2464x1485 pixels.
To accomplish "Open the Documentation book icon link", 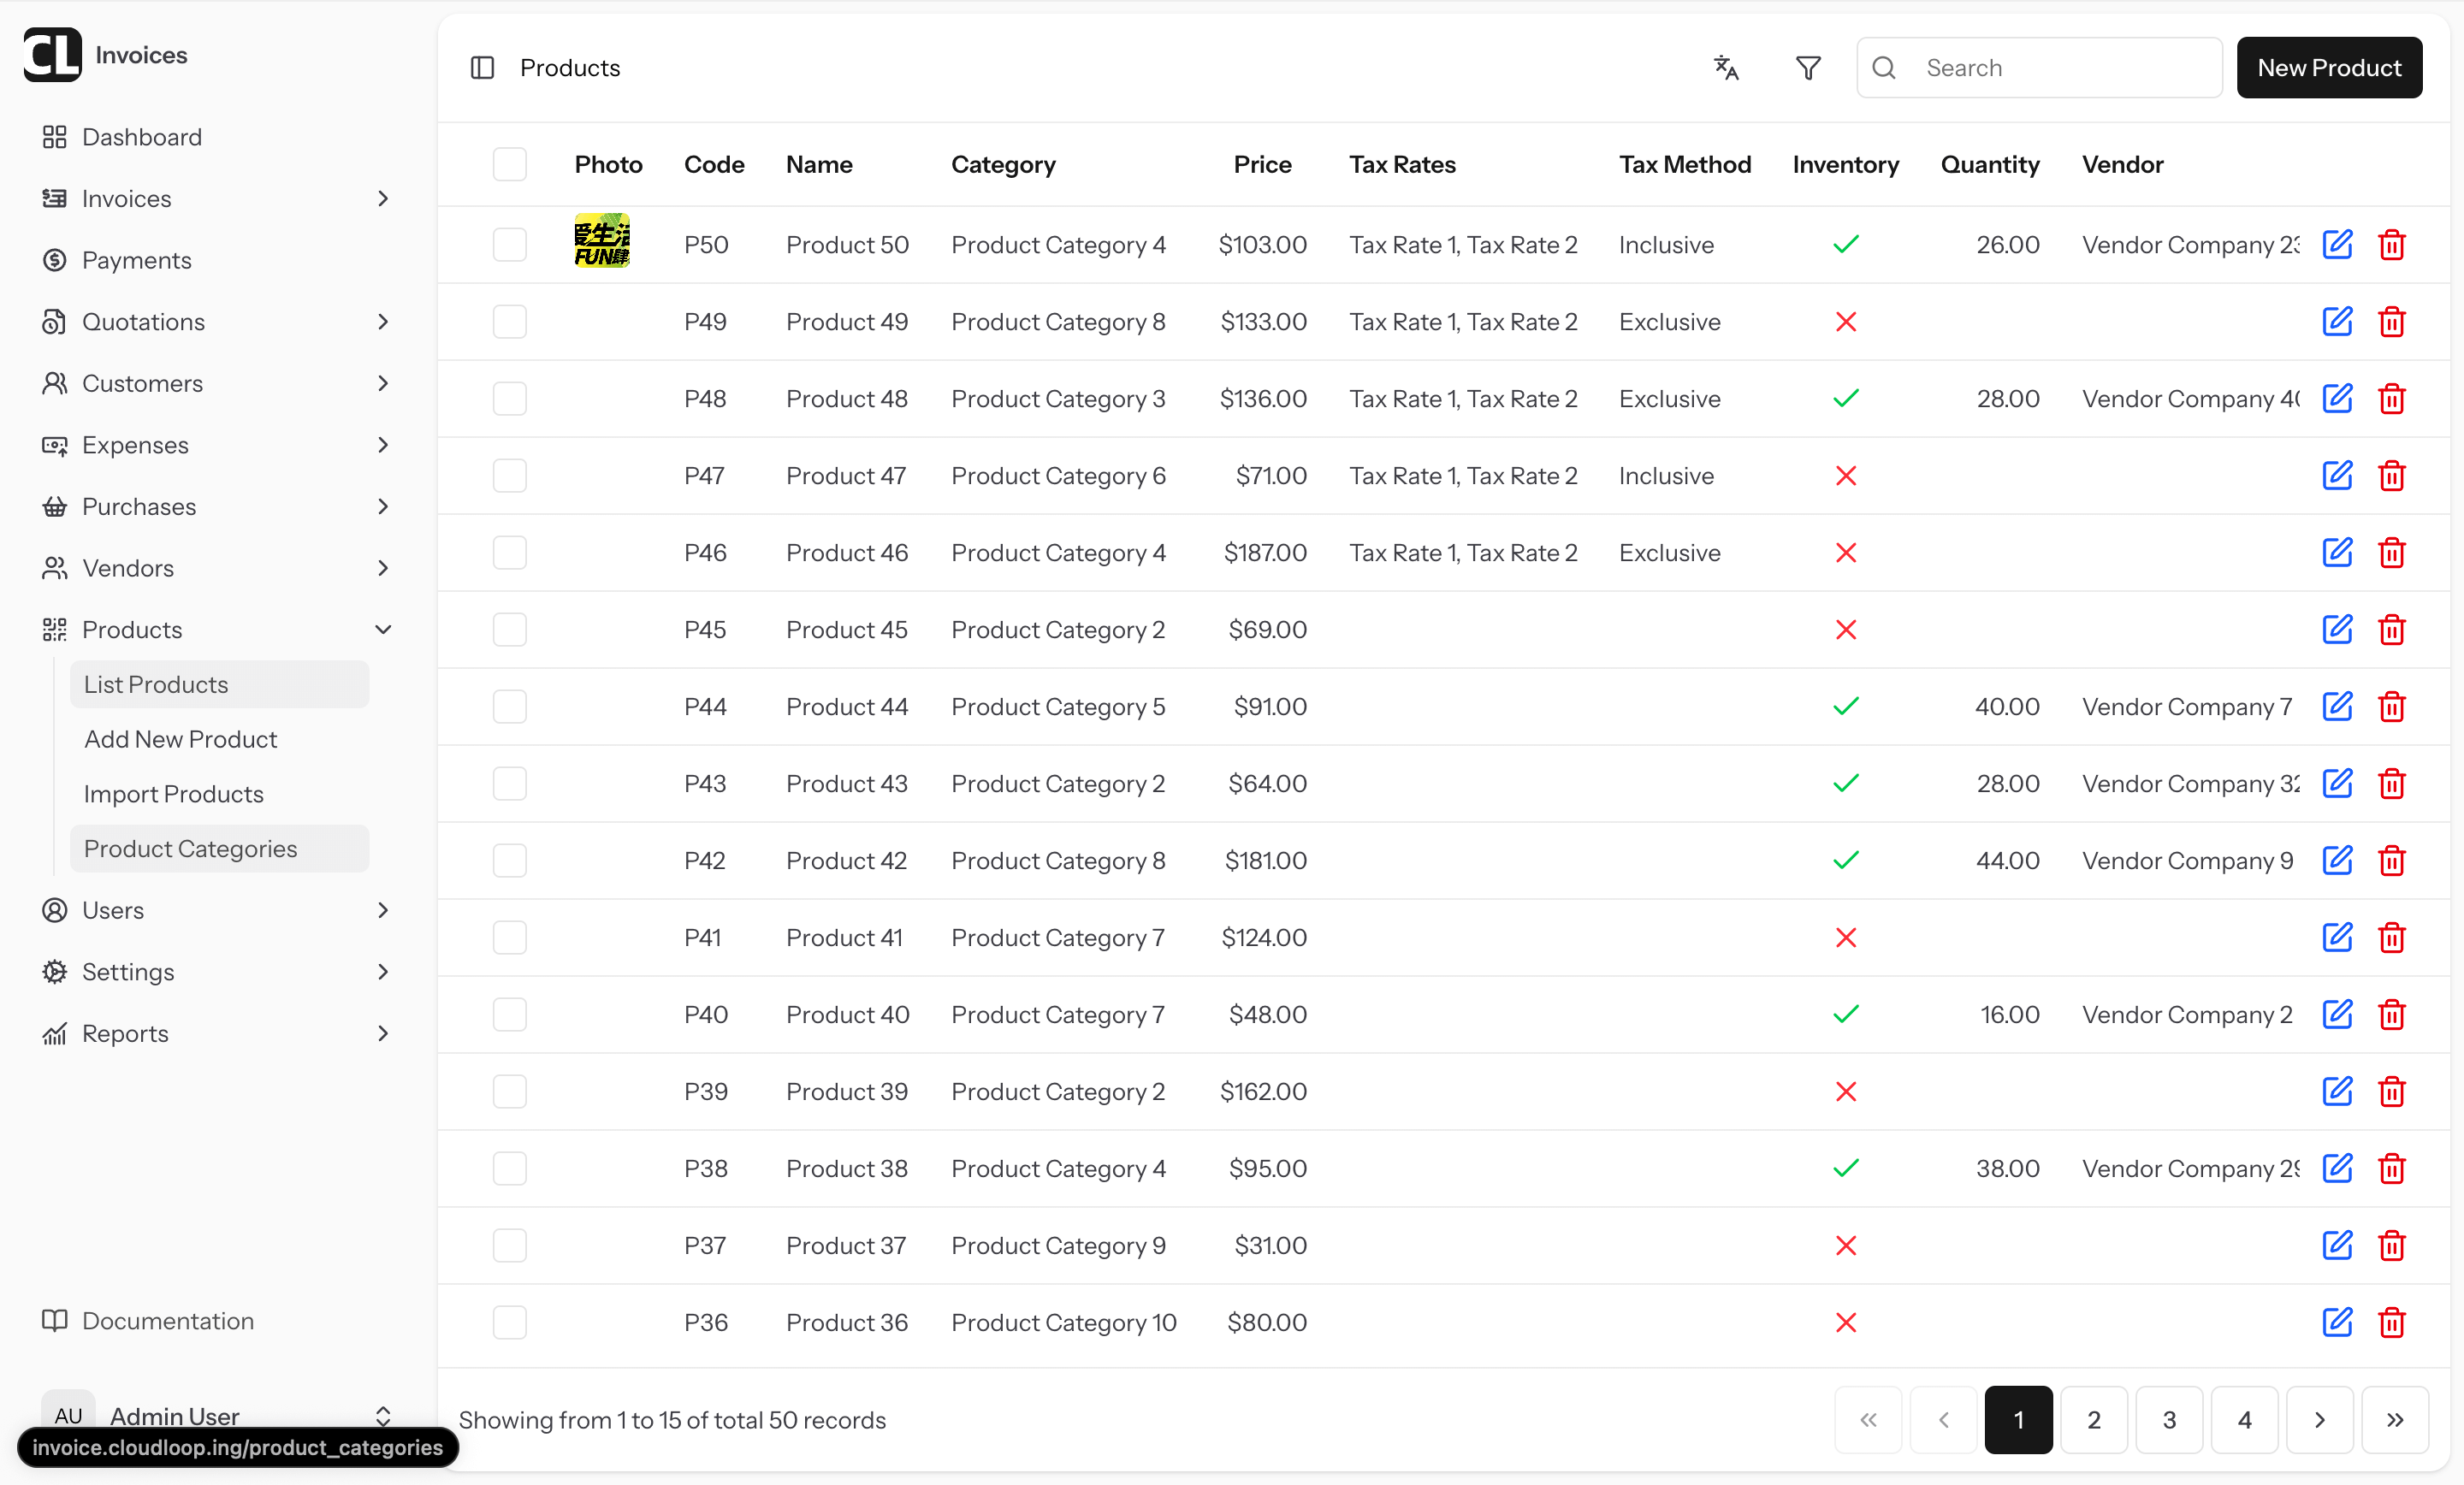I will pyautogui.click(x=148, y=1321).
